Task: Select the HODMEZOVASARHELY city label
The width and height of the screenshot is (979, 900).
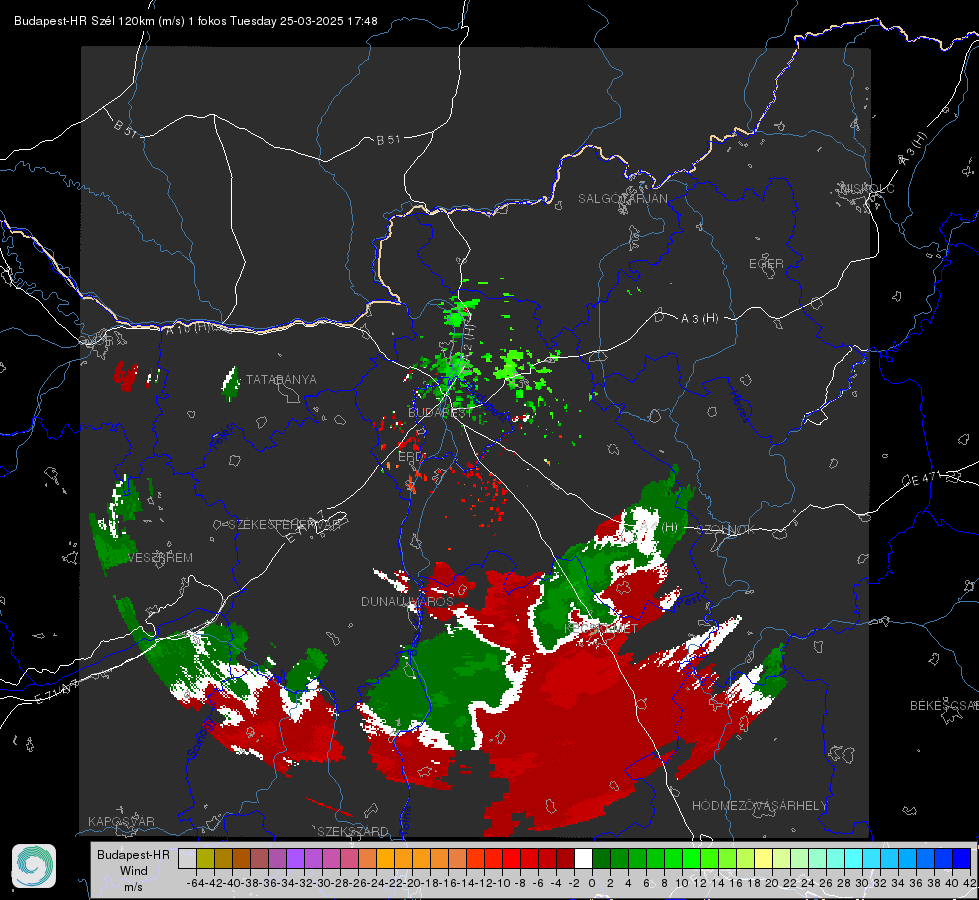Action: pyautogui.click(x=759, y=806)
